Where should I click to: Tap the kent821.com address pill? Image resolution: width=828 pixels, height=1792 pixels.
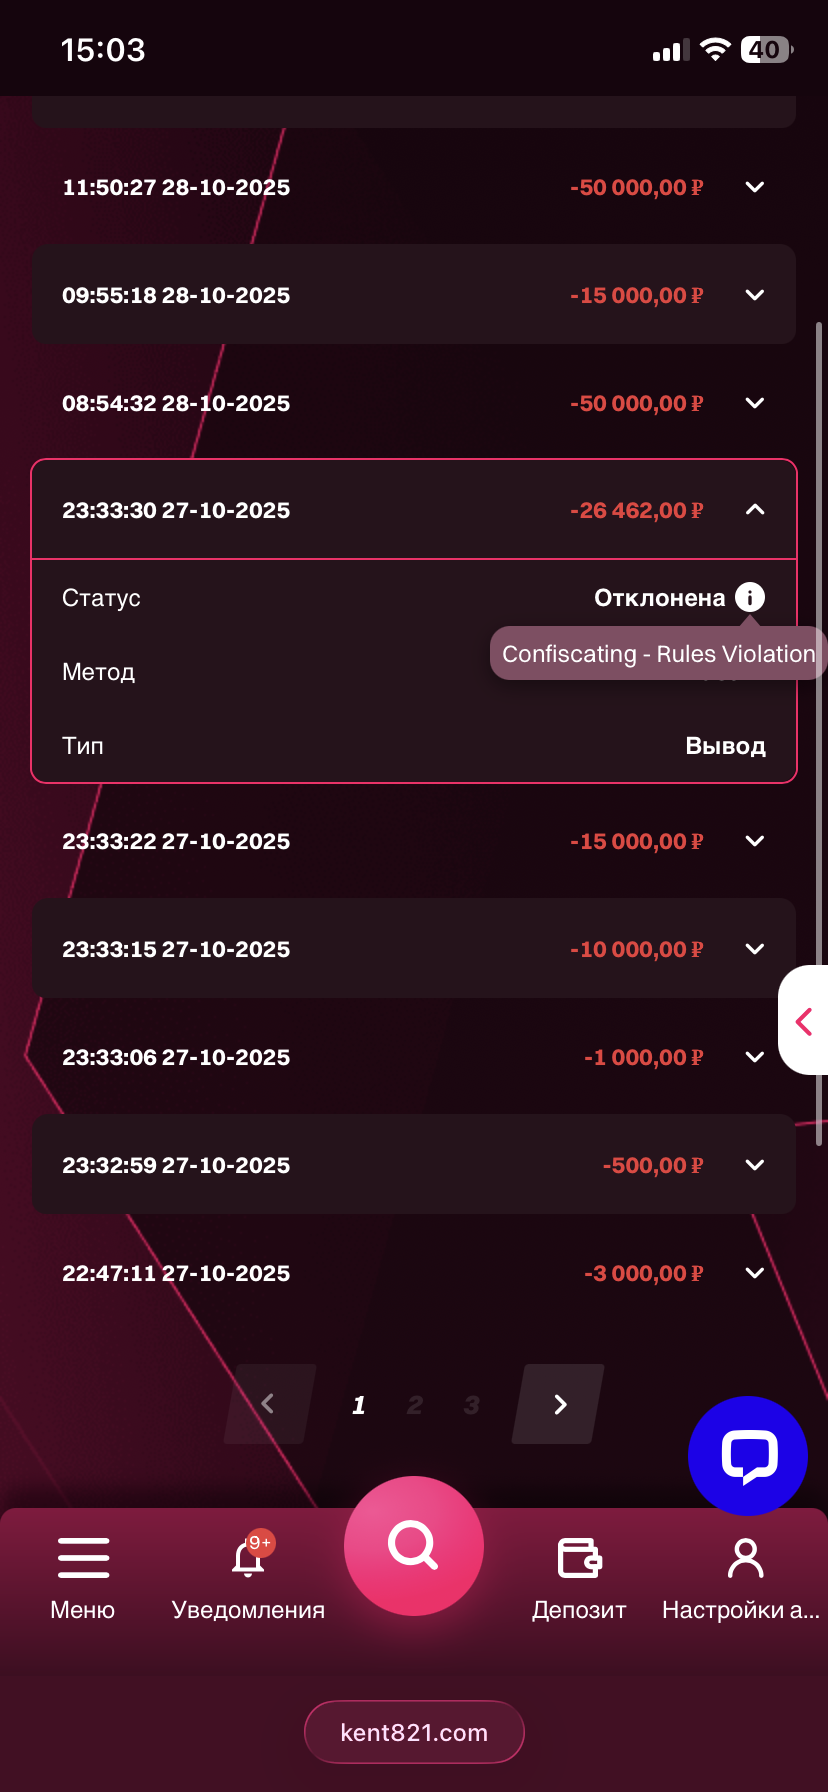(x=414, y=1732)
